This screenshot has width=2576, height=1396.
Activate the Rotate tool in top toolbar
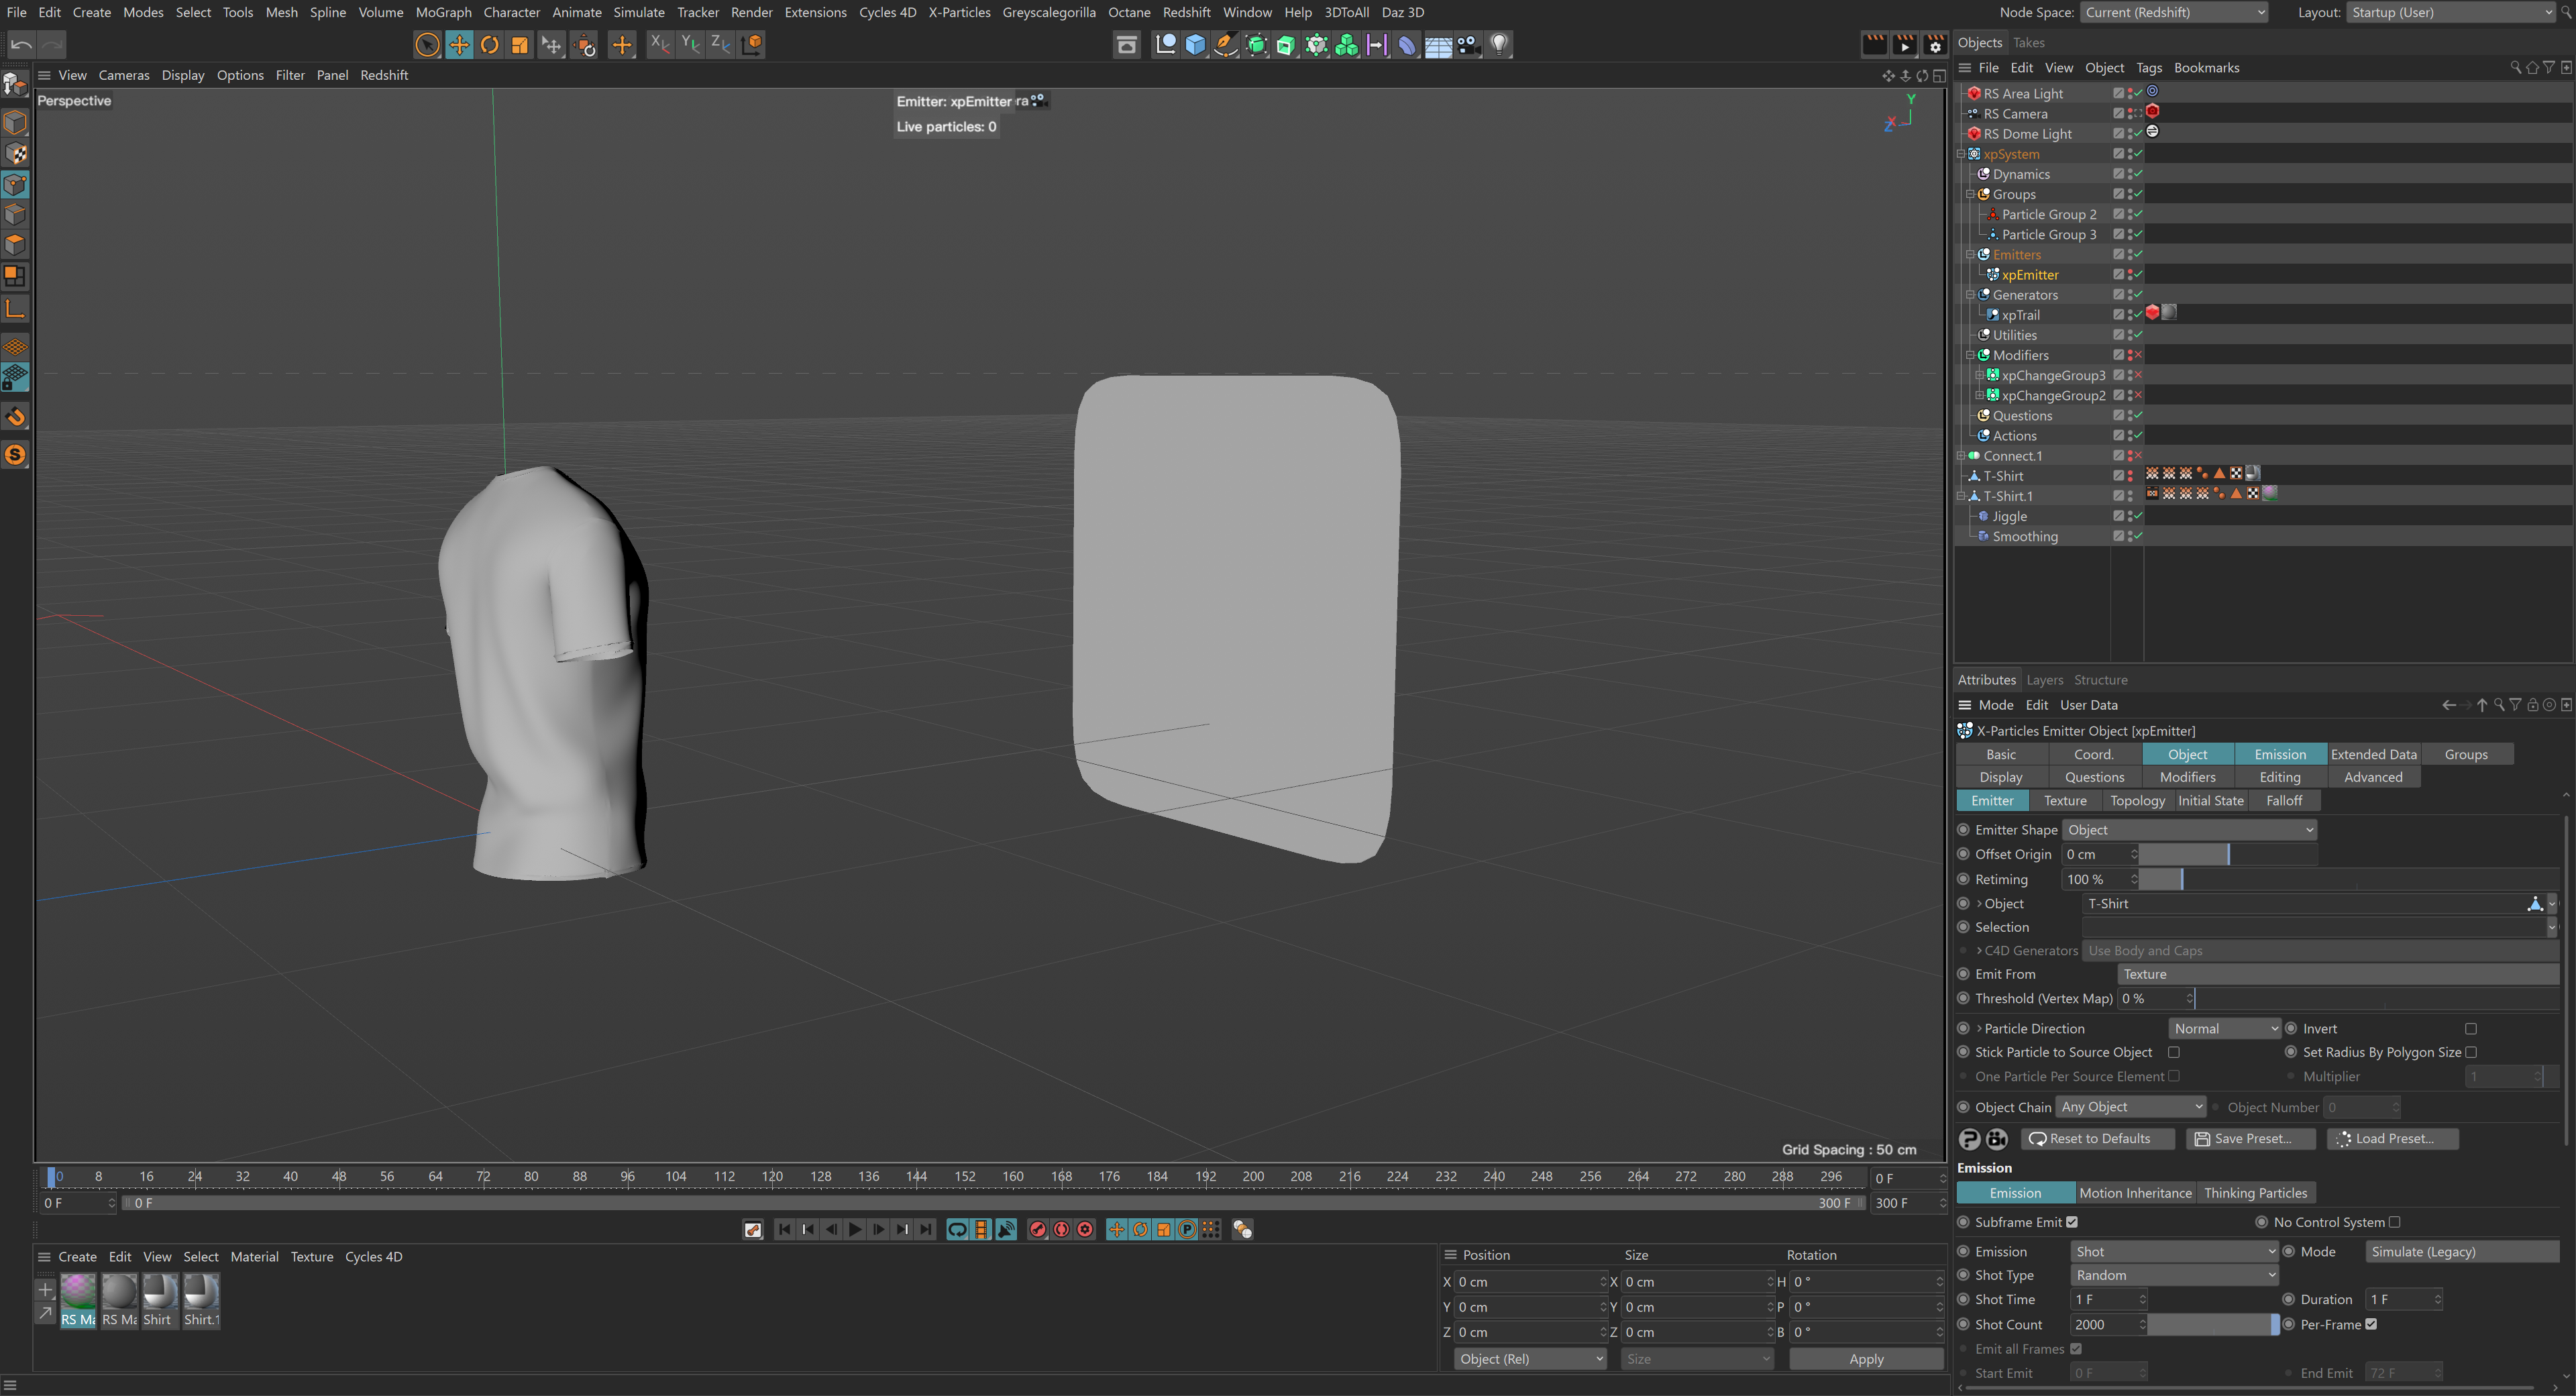[490, 44]
